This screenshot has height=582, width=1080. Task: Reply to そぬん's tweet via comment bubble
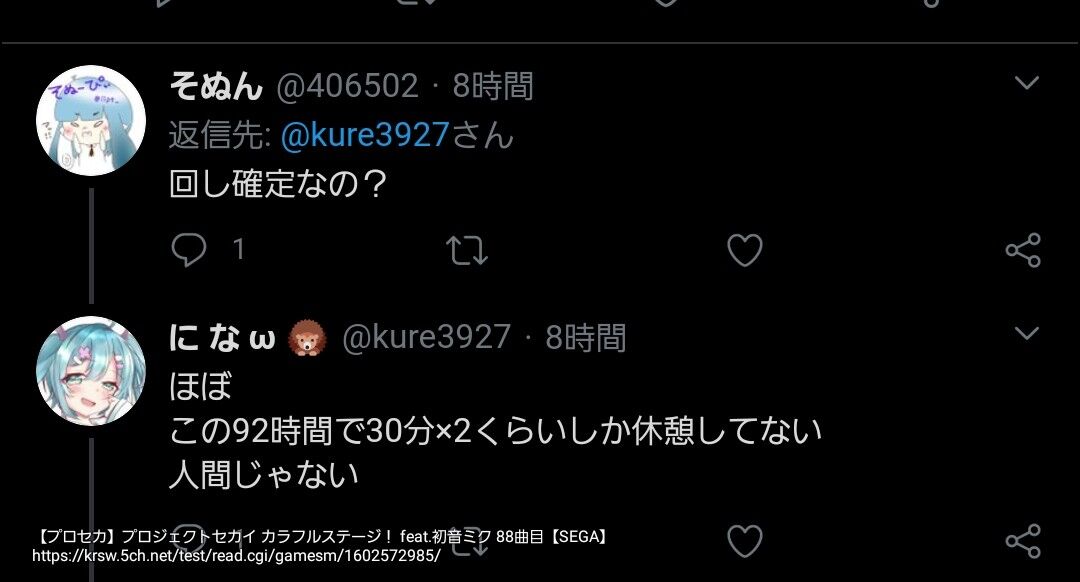click(189, 249)
